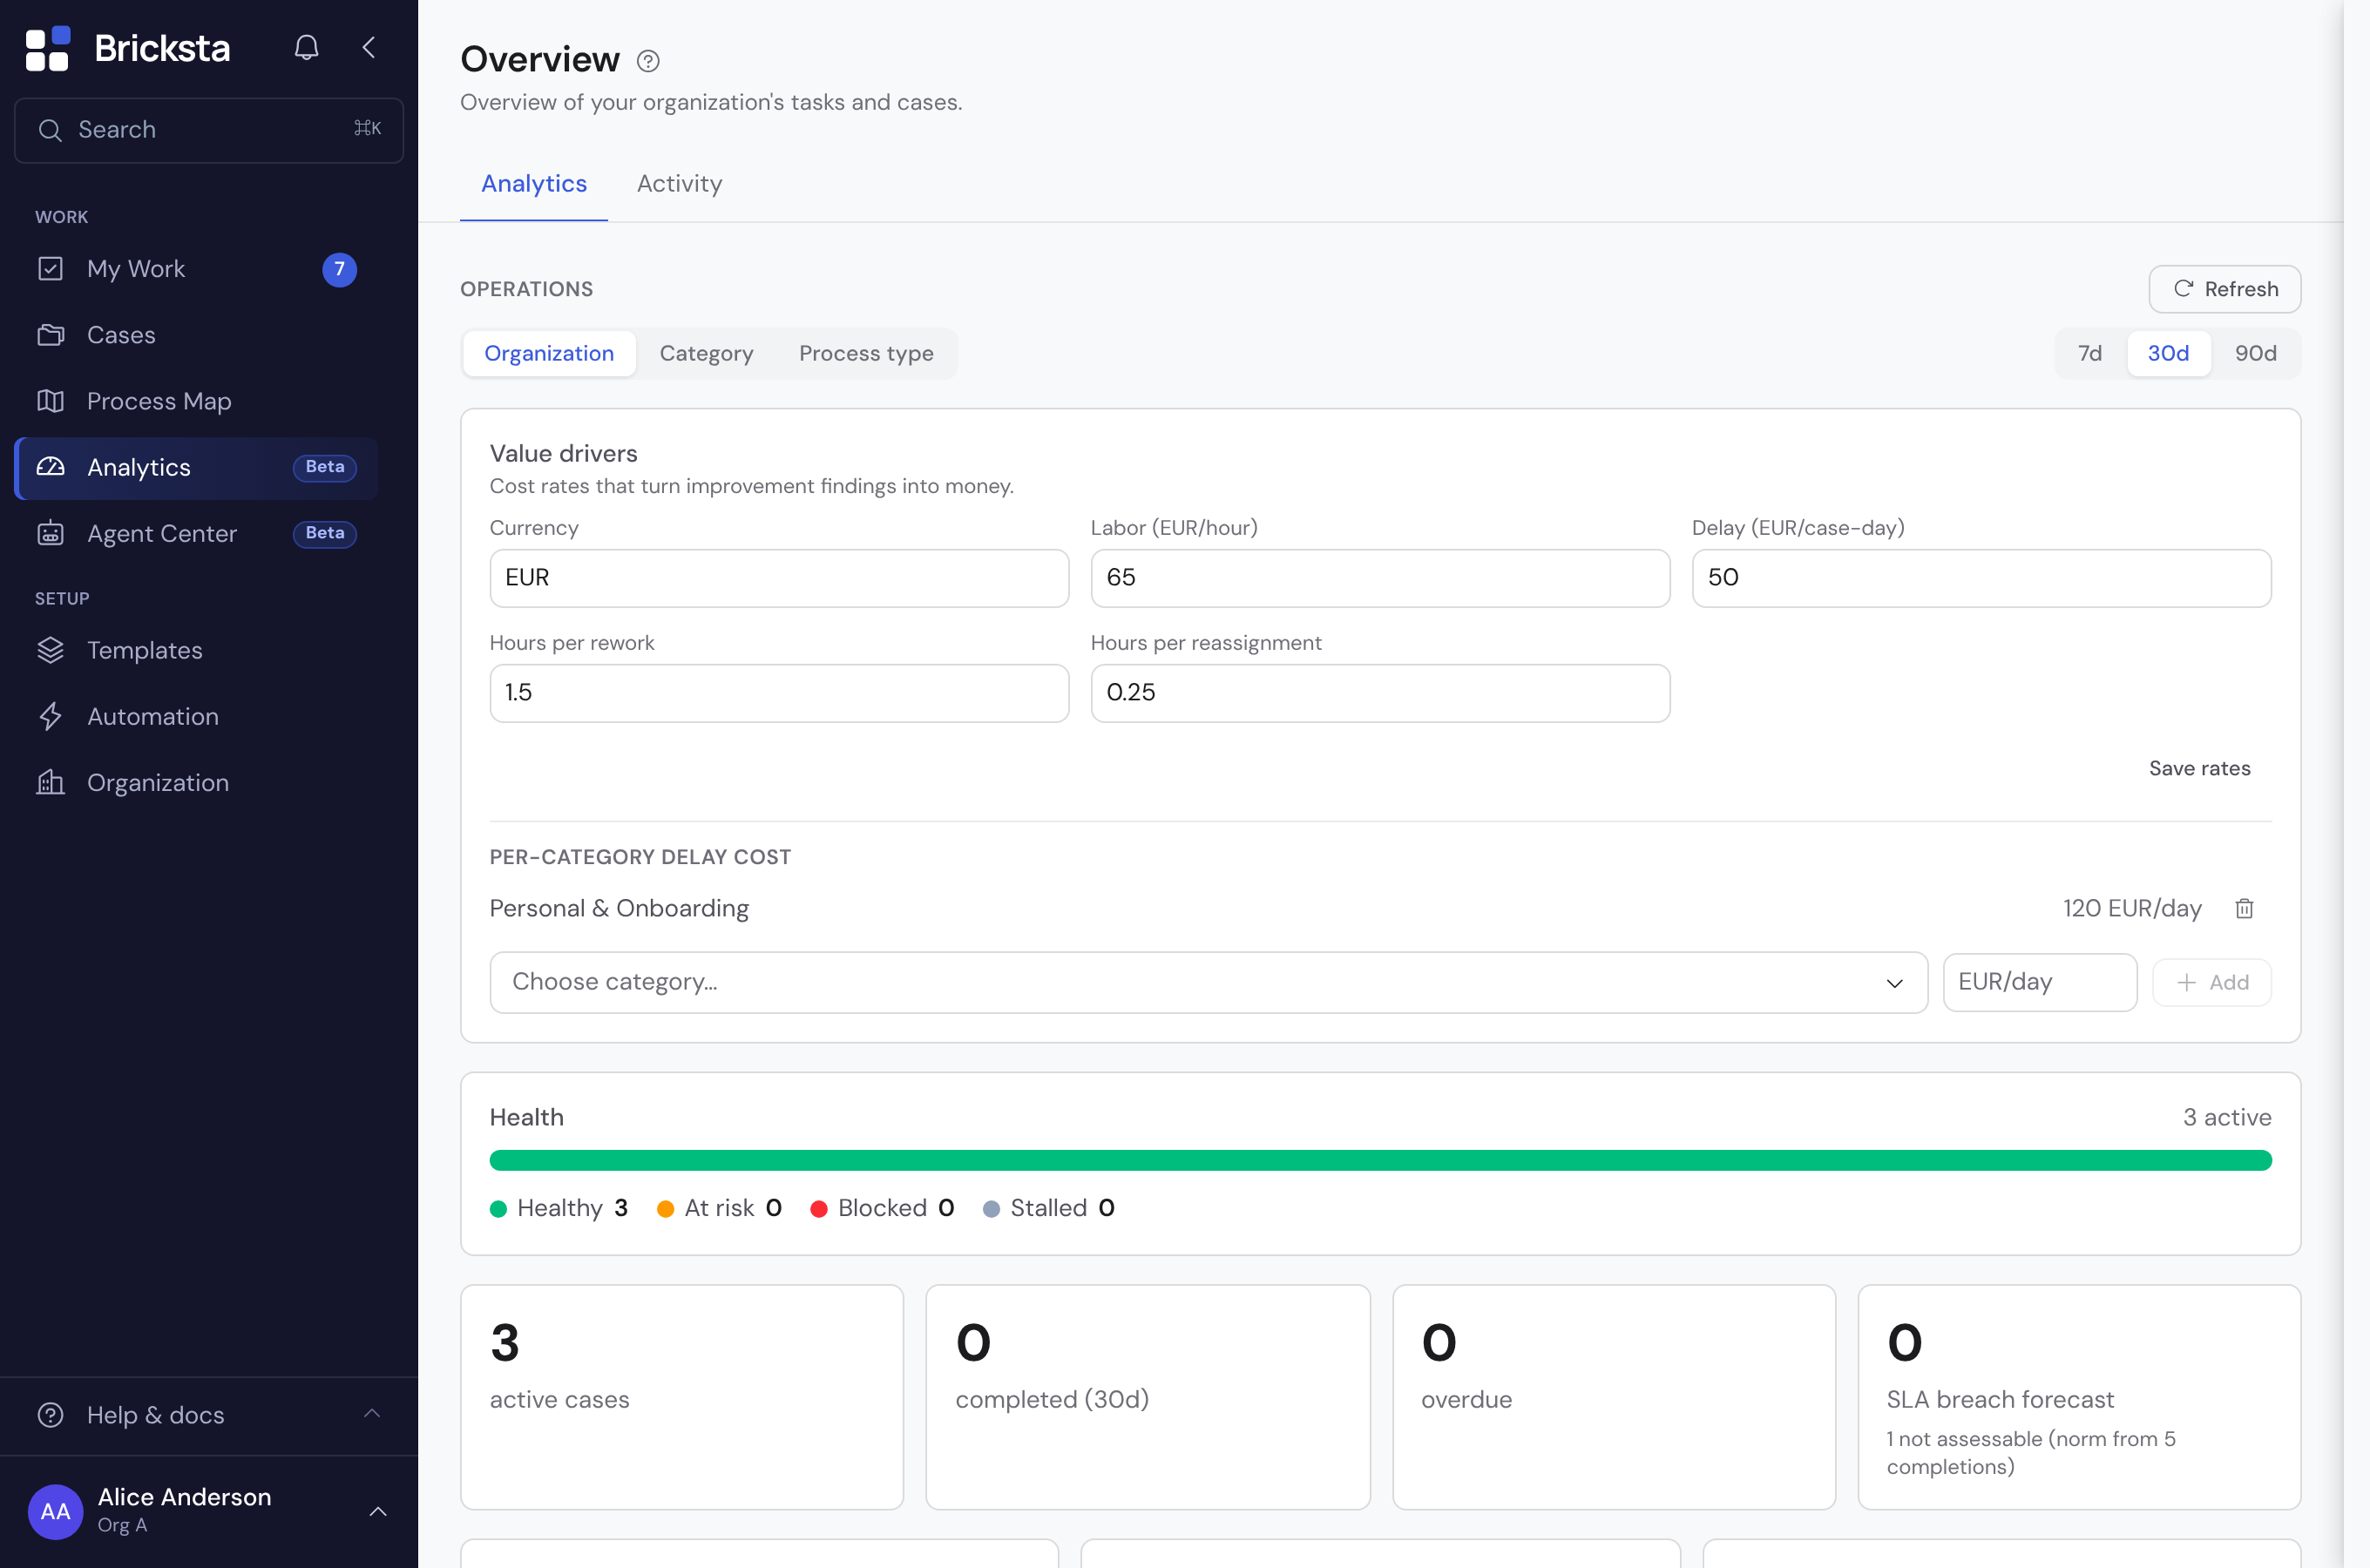Screen dimensions: 2370x1568
Task: Focus the Currency input field
Action: (779, 578)
